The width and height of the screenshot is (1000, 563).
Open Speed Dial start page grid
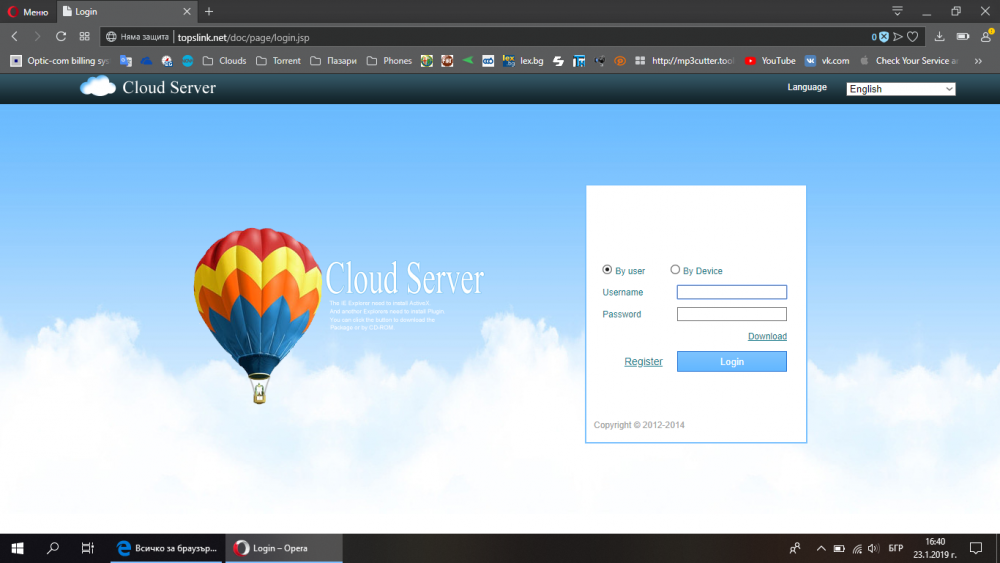click(84, 37)
